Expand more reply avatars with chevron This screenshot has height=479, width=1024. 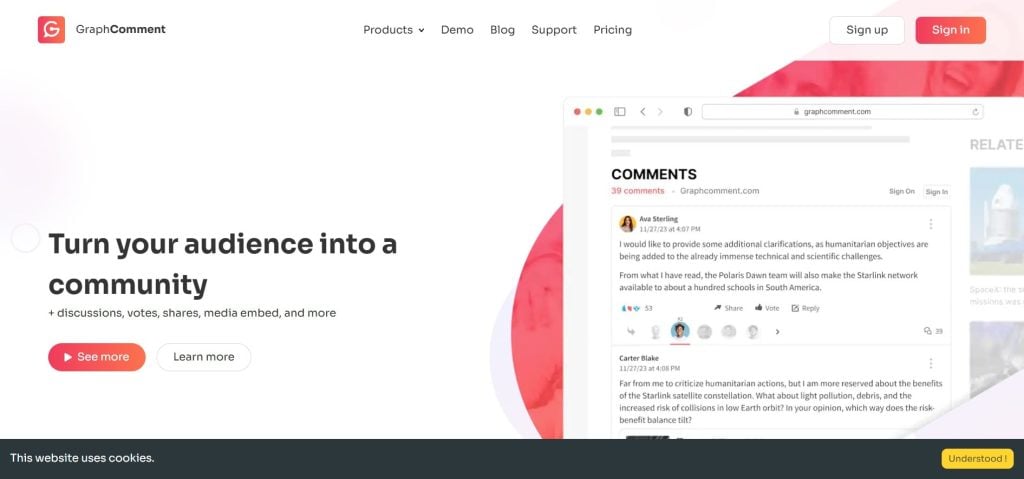tap(778, 332)
